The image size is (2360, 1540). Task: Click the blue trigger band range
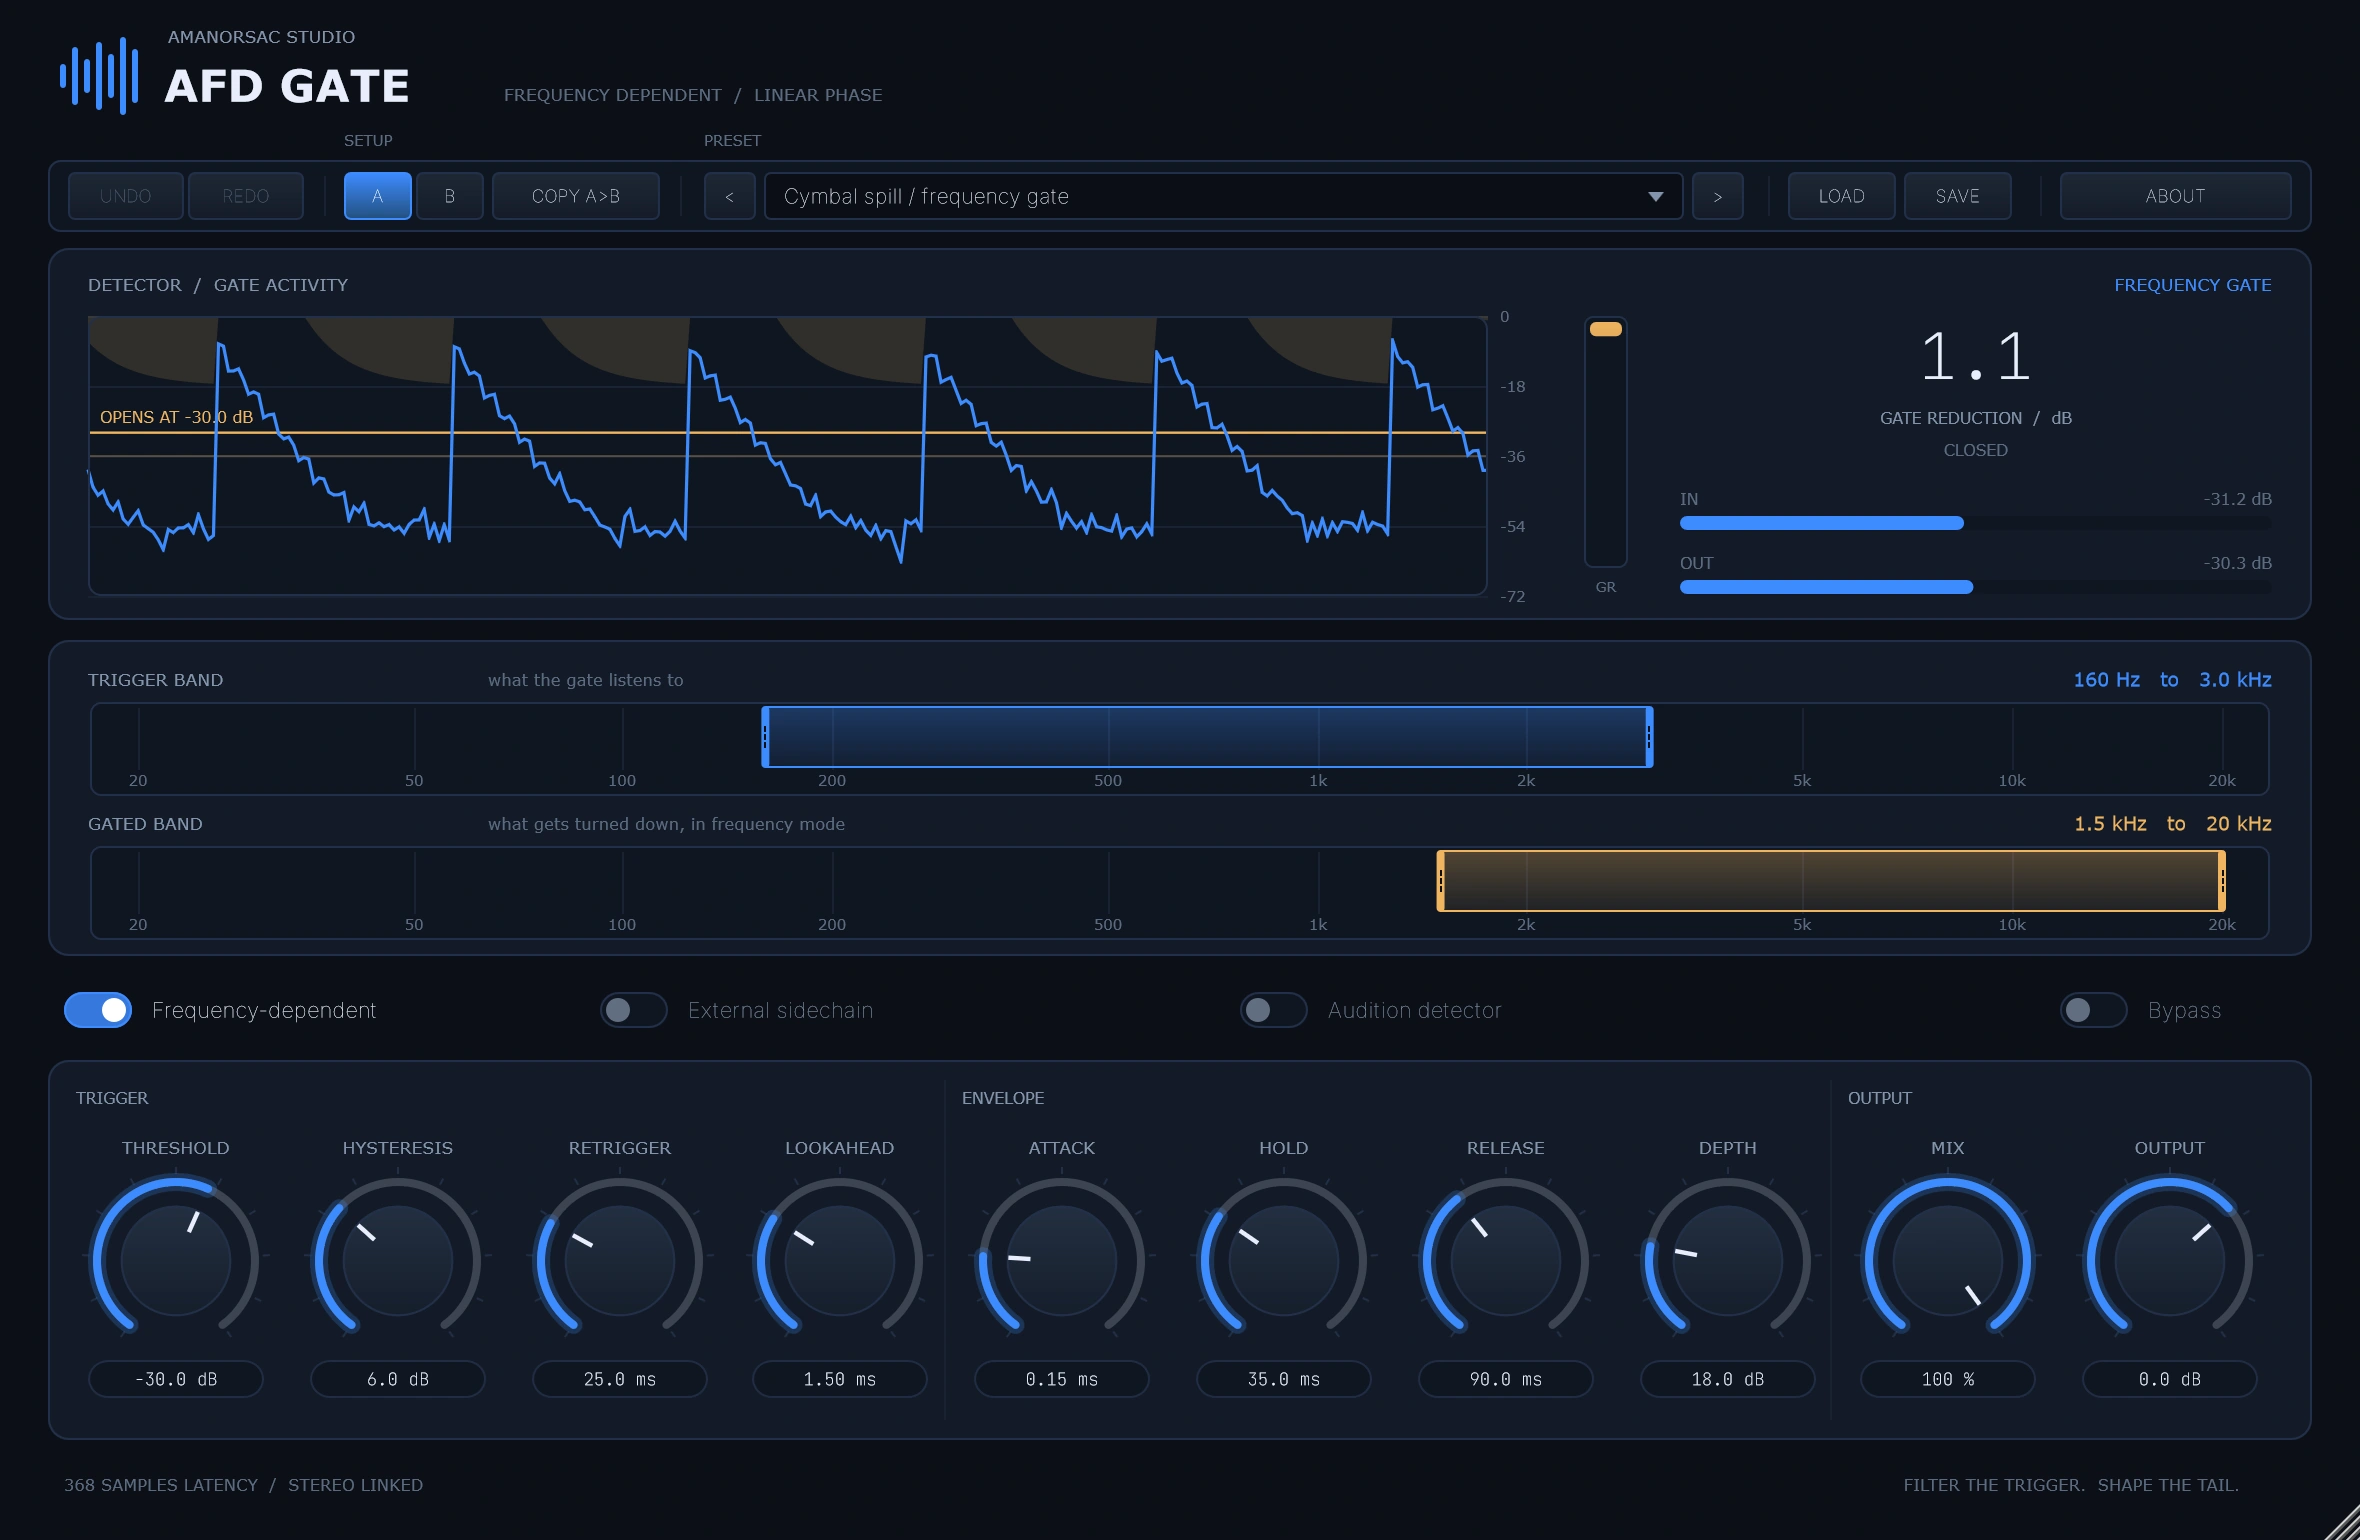1207,737
